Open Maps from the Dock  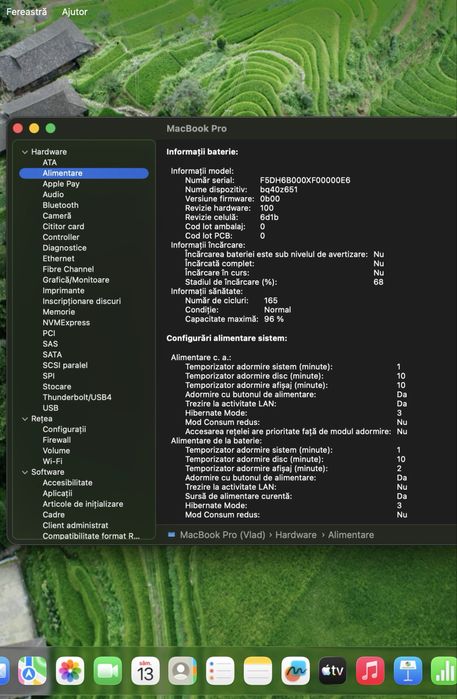pyautogui.click(x=32, y=670)
